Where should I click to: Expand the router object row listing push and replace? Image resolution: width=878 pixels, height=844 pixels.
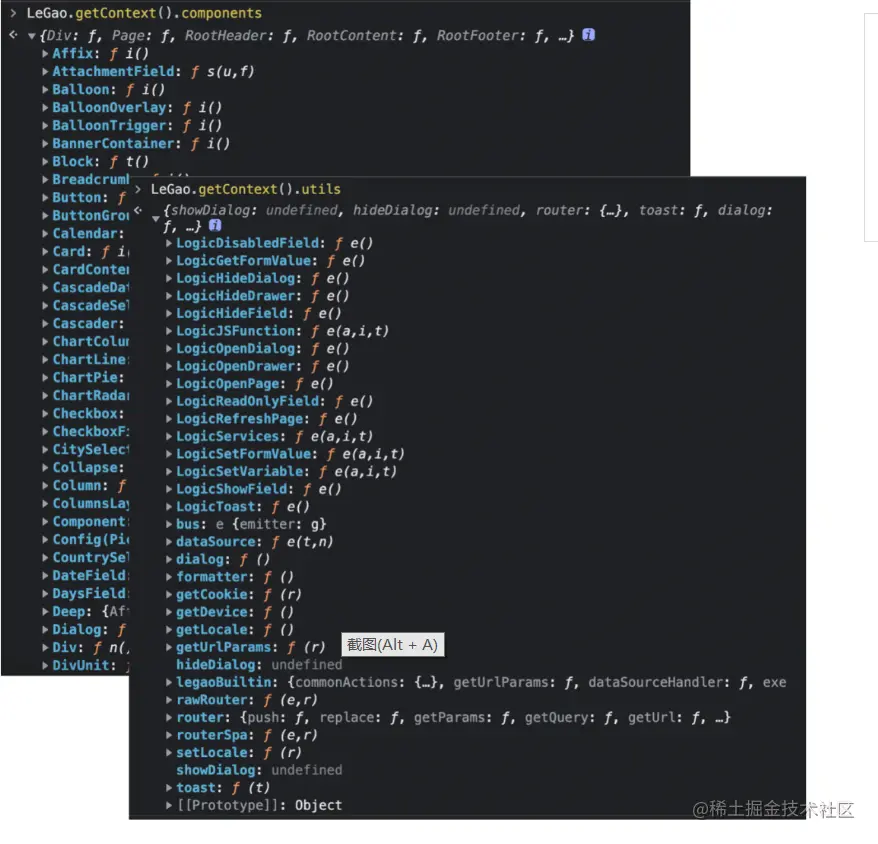point(169,717)
